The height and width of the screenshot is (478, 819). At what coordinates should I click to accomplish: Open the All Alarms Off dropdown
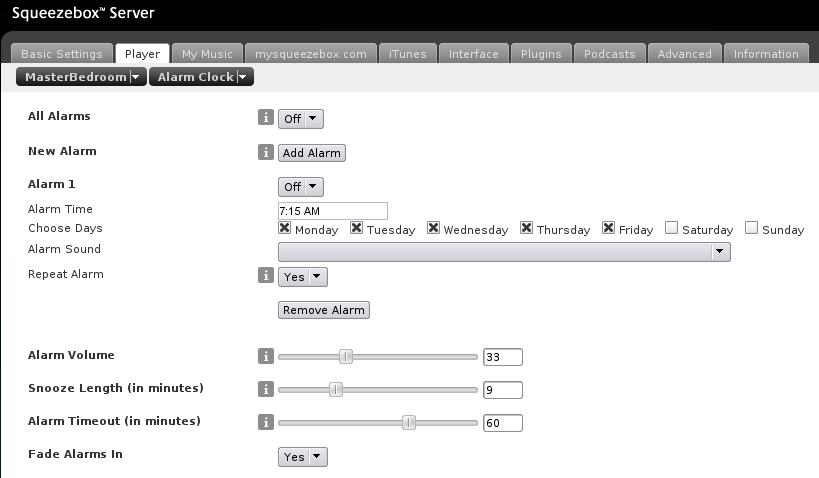pyautogui.click(x=300, y=119)
